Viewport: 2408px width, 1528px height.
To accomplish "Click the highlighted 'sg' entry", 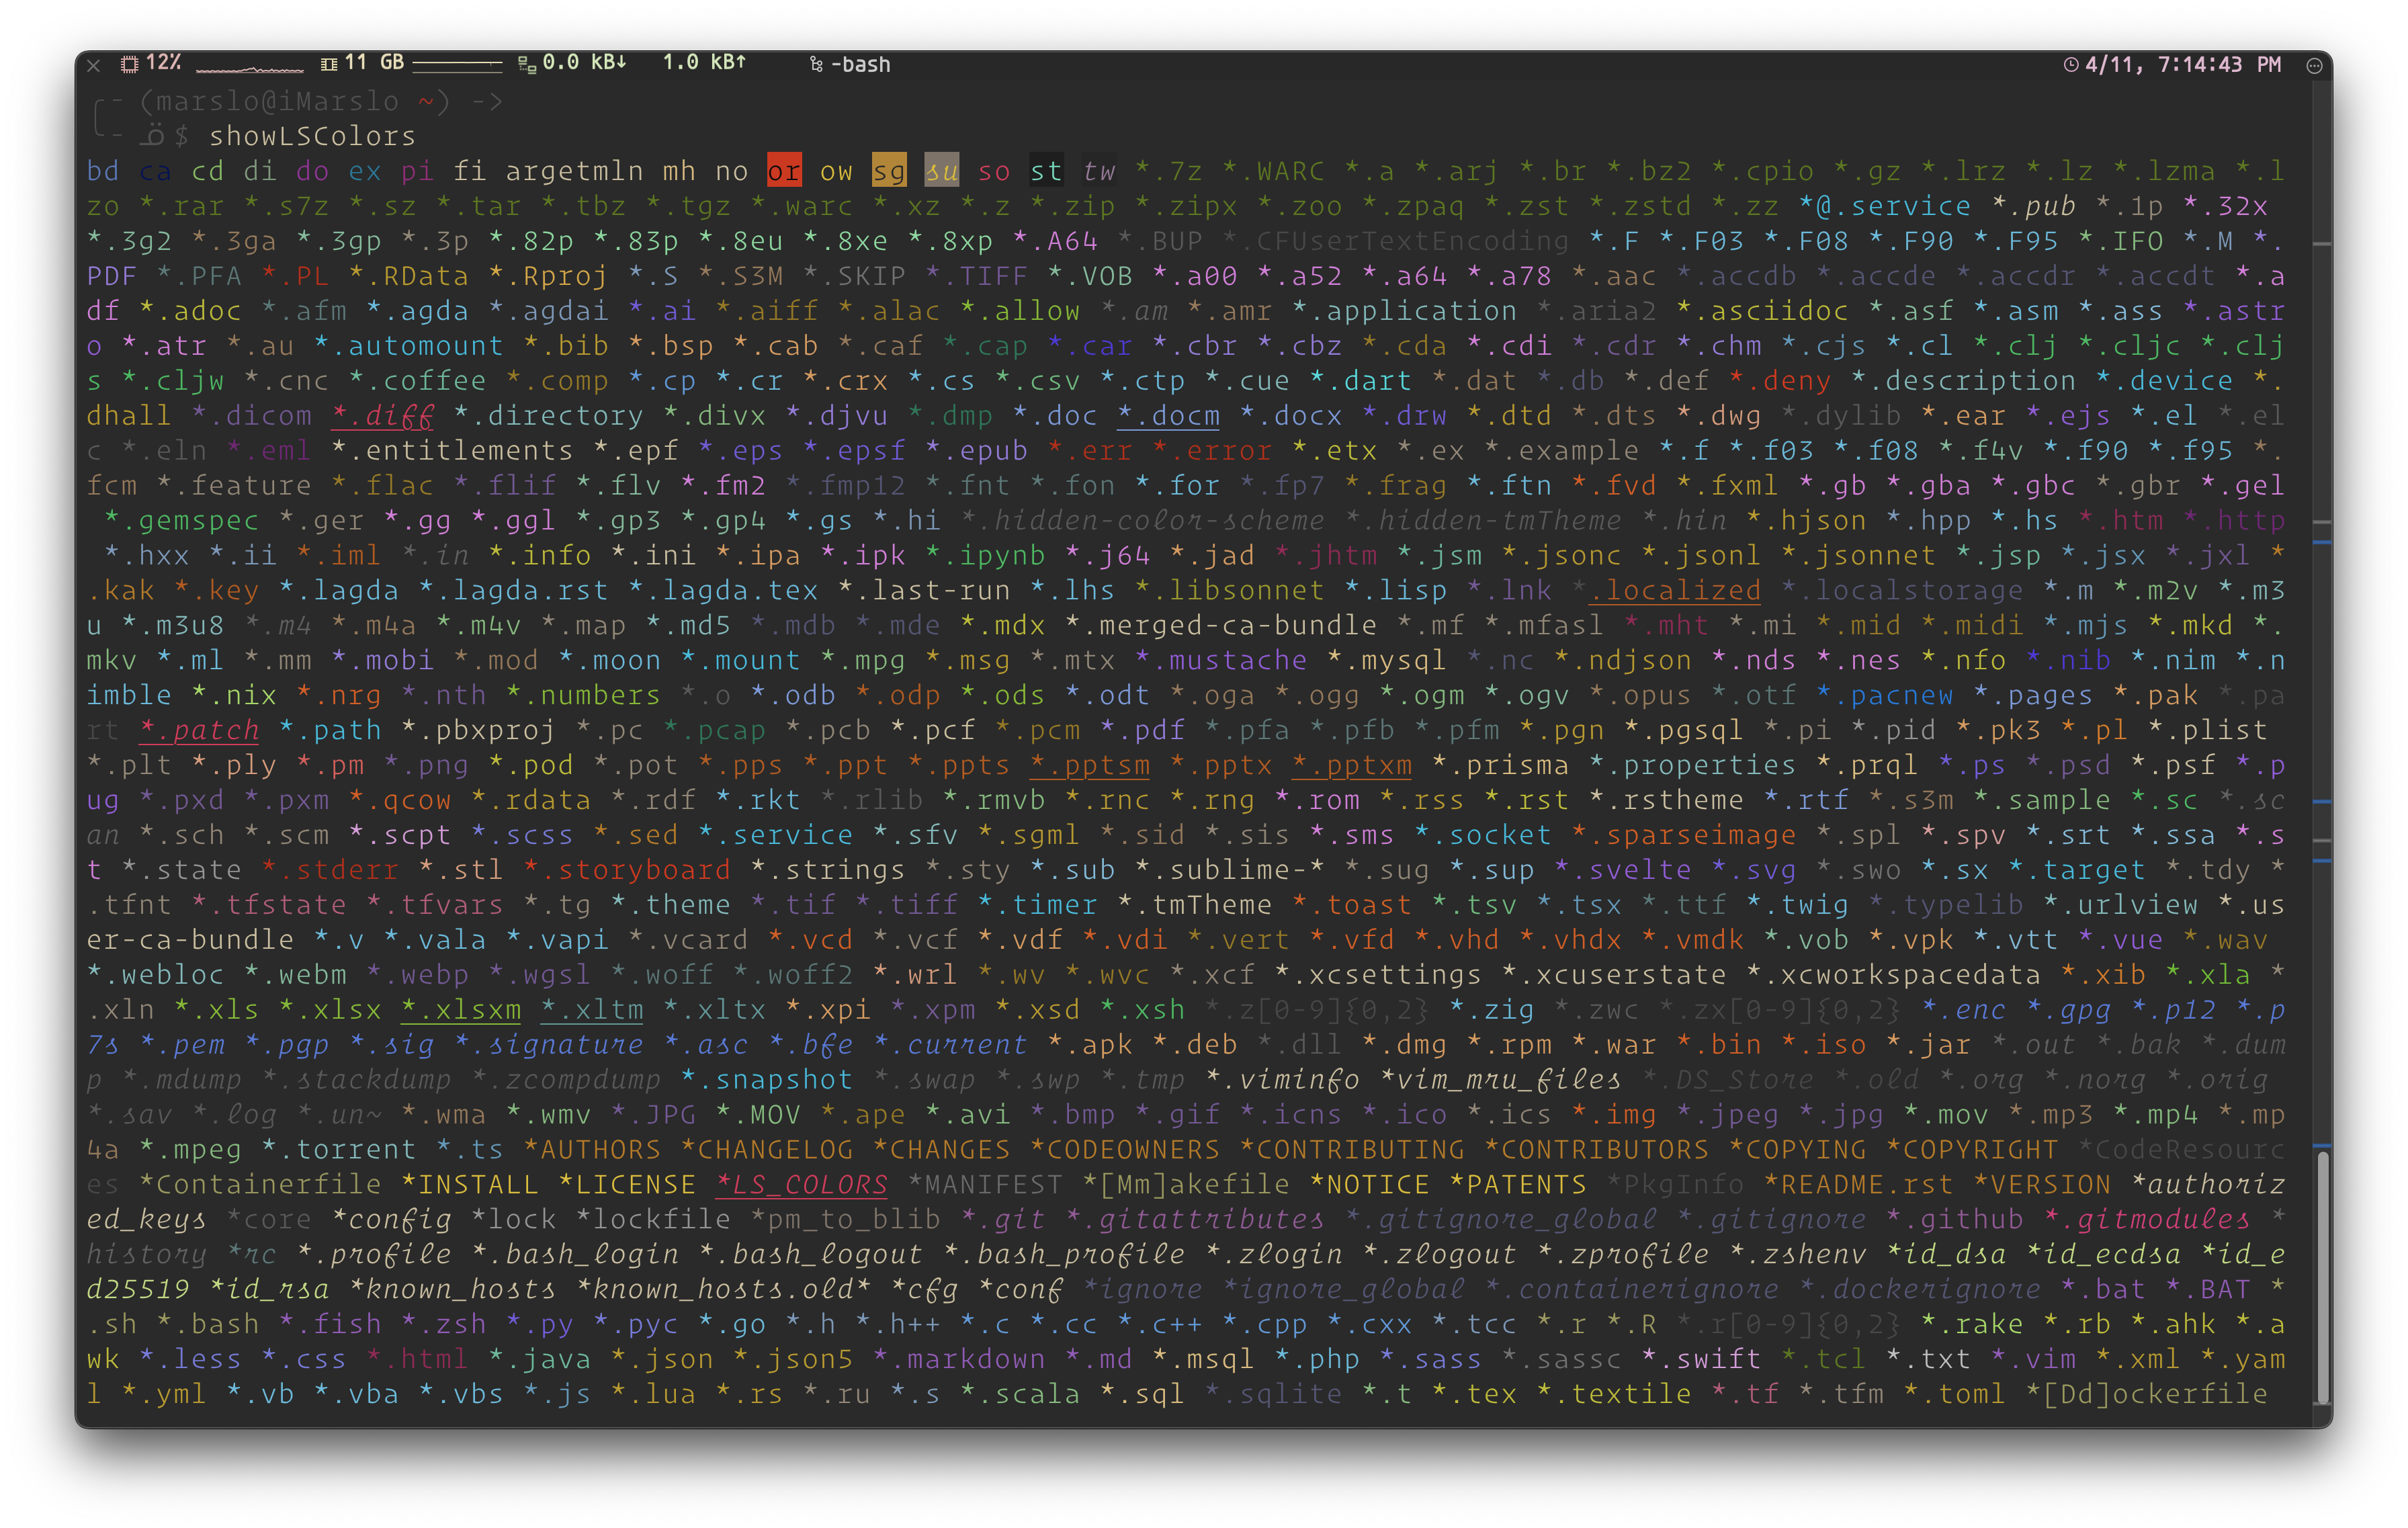I will [889, 171].
